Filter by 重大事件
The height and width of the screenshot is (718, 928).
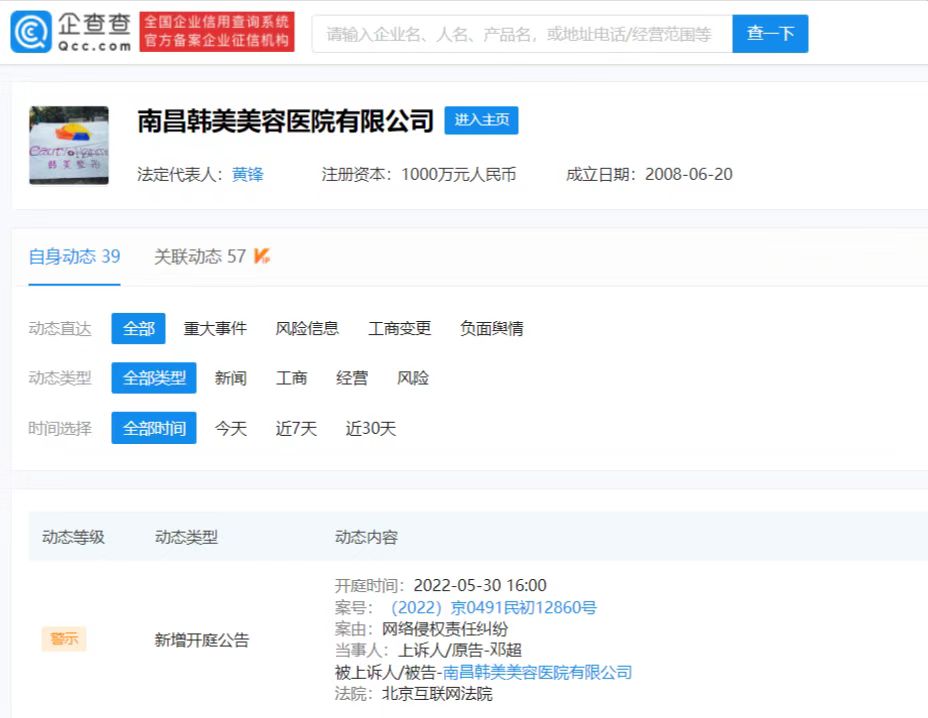click(x=215, y=329)
